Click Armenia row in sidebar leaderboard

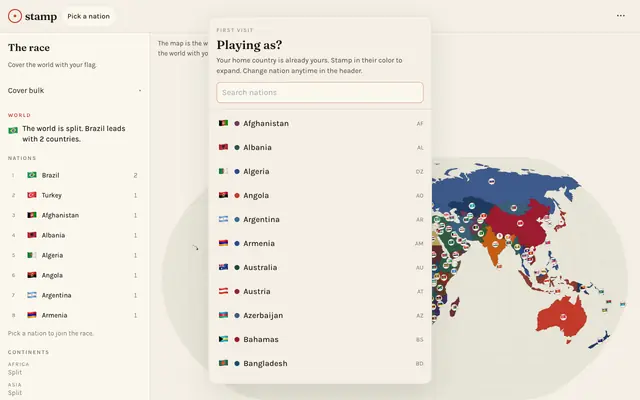75,315
